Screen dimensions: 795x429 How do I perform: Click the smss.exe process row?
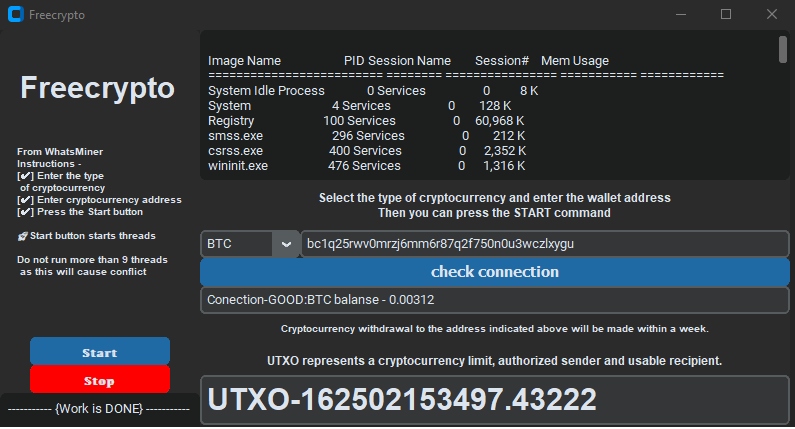tap(367, 136)
